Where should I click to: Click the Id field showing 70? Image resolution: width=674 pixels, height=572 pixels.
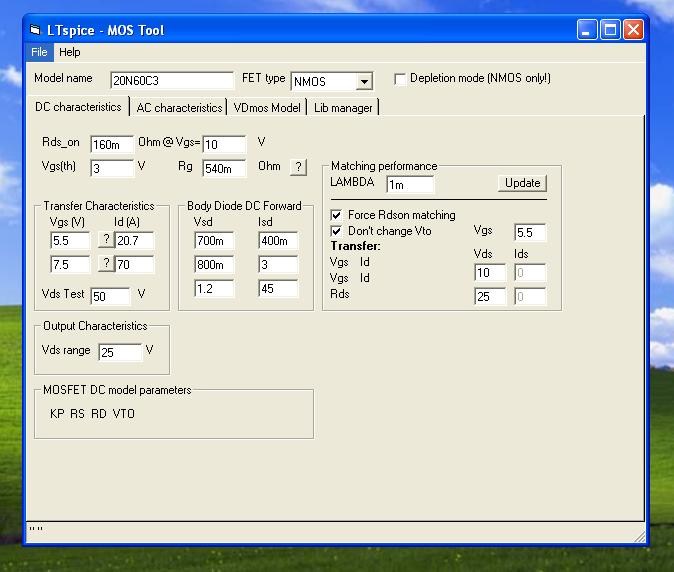pyautogui.click(x=134, y=264)
